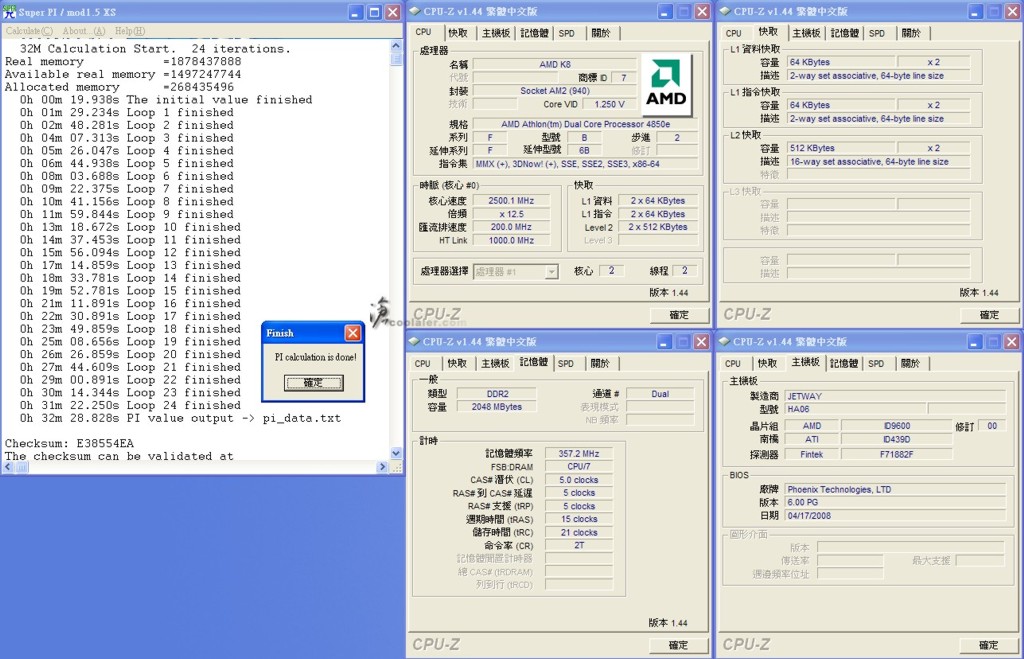Close the top middle CPU-Z processor window
1024x659 pixels.
tap(702, 12)
